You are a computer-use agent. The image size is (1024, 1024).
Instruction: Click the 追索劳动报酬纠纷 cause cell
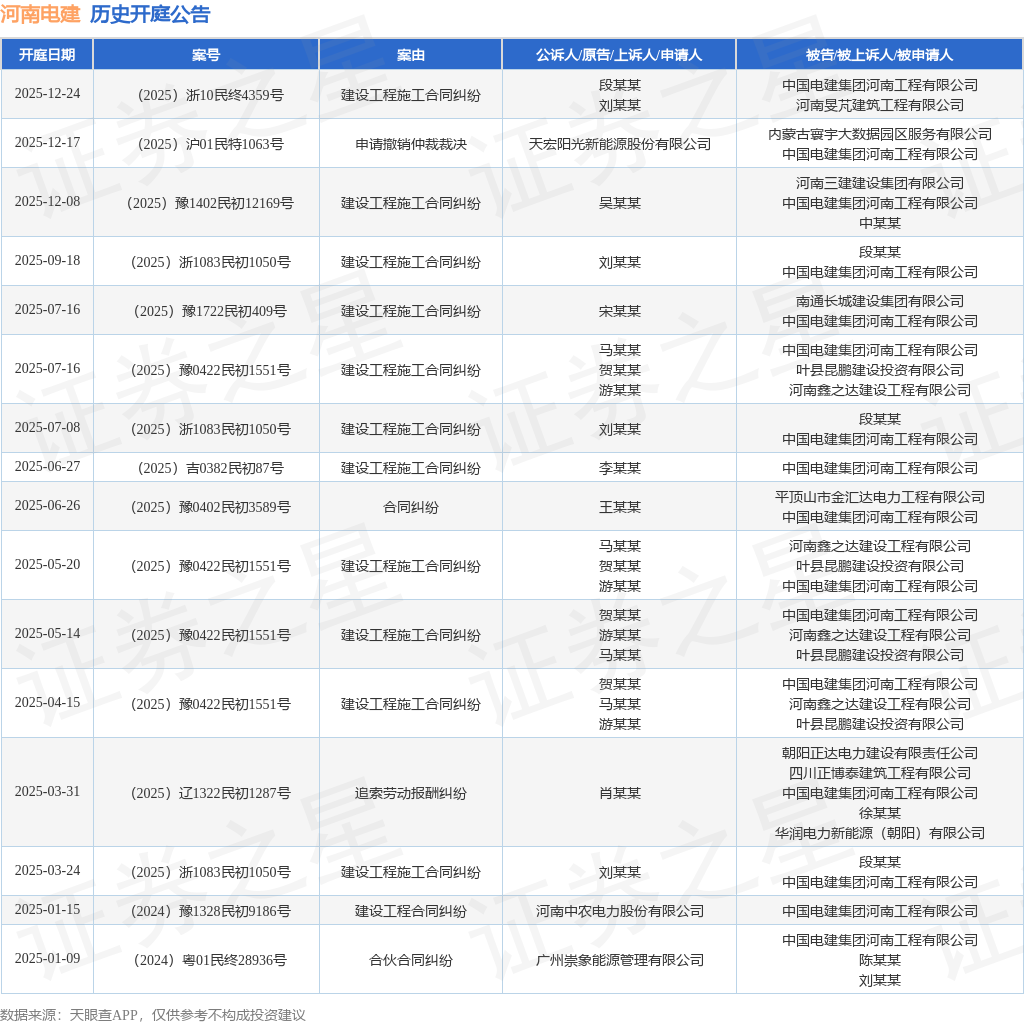coord(411,793)
